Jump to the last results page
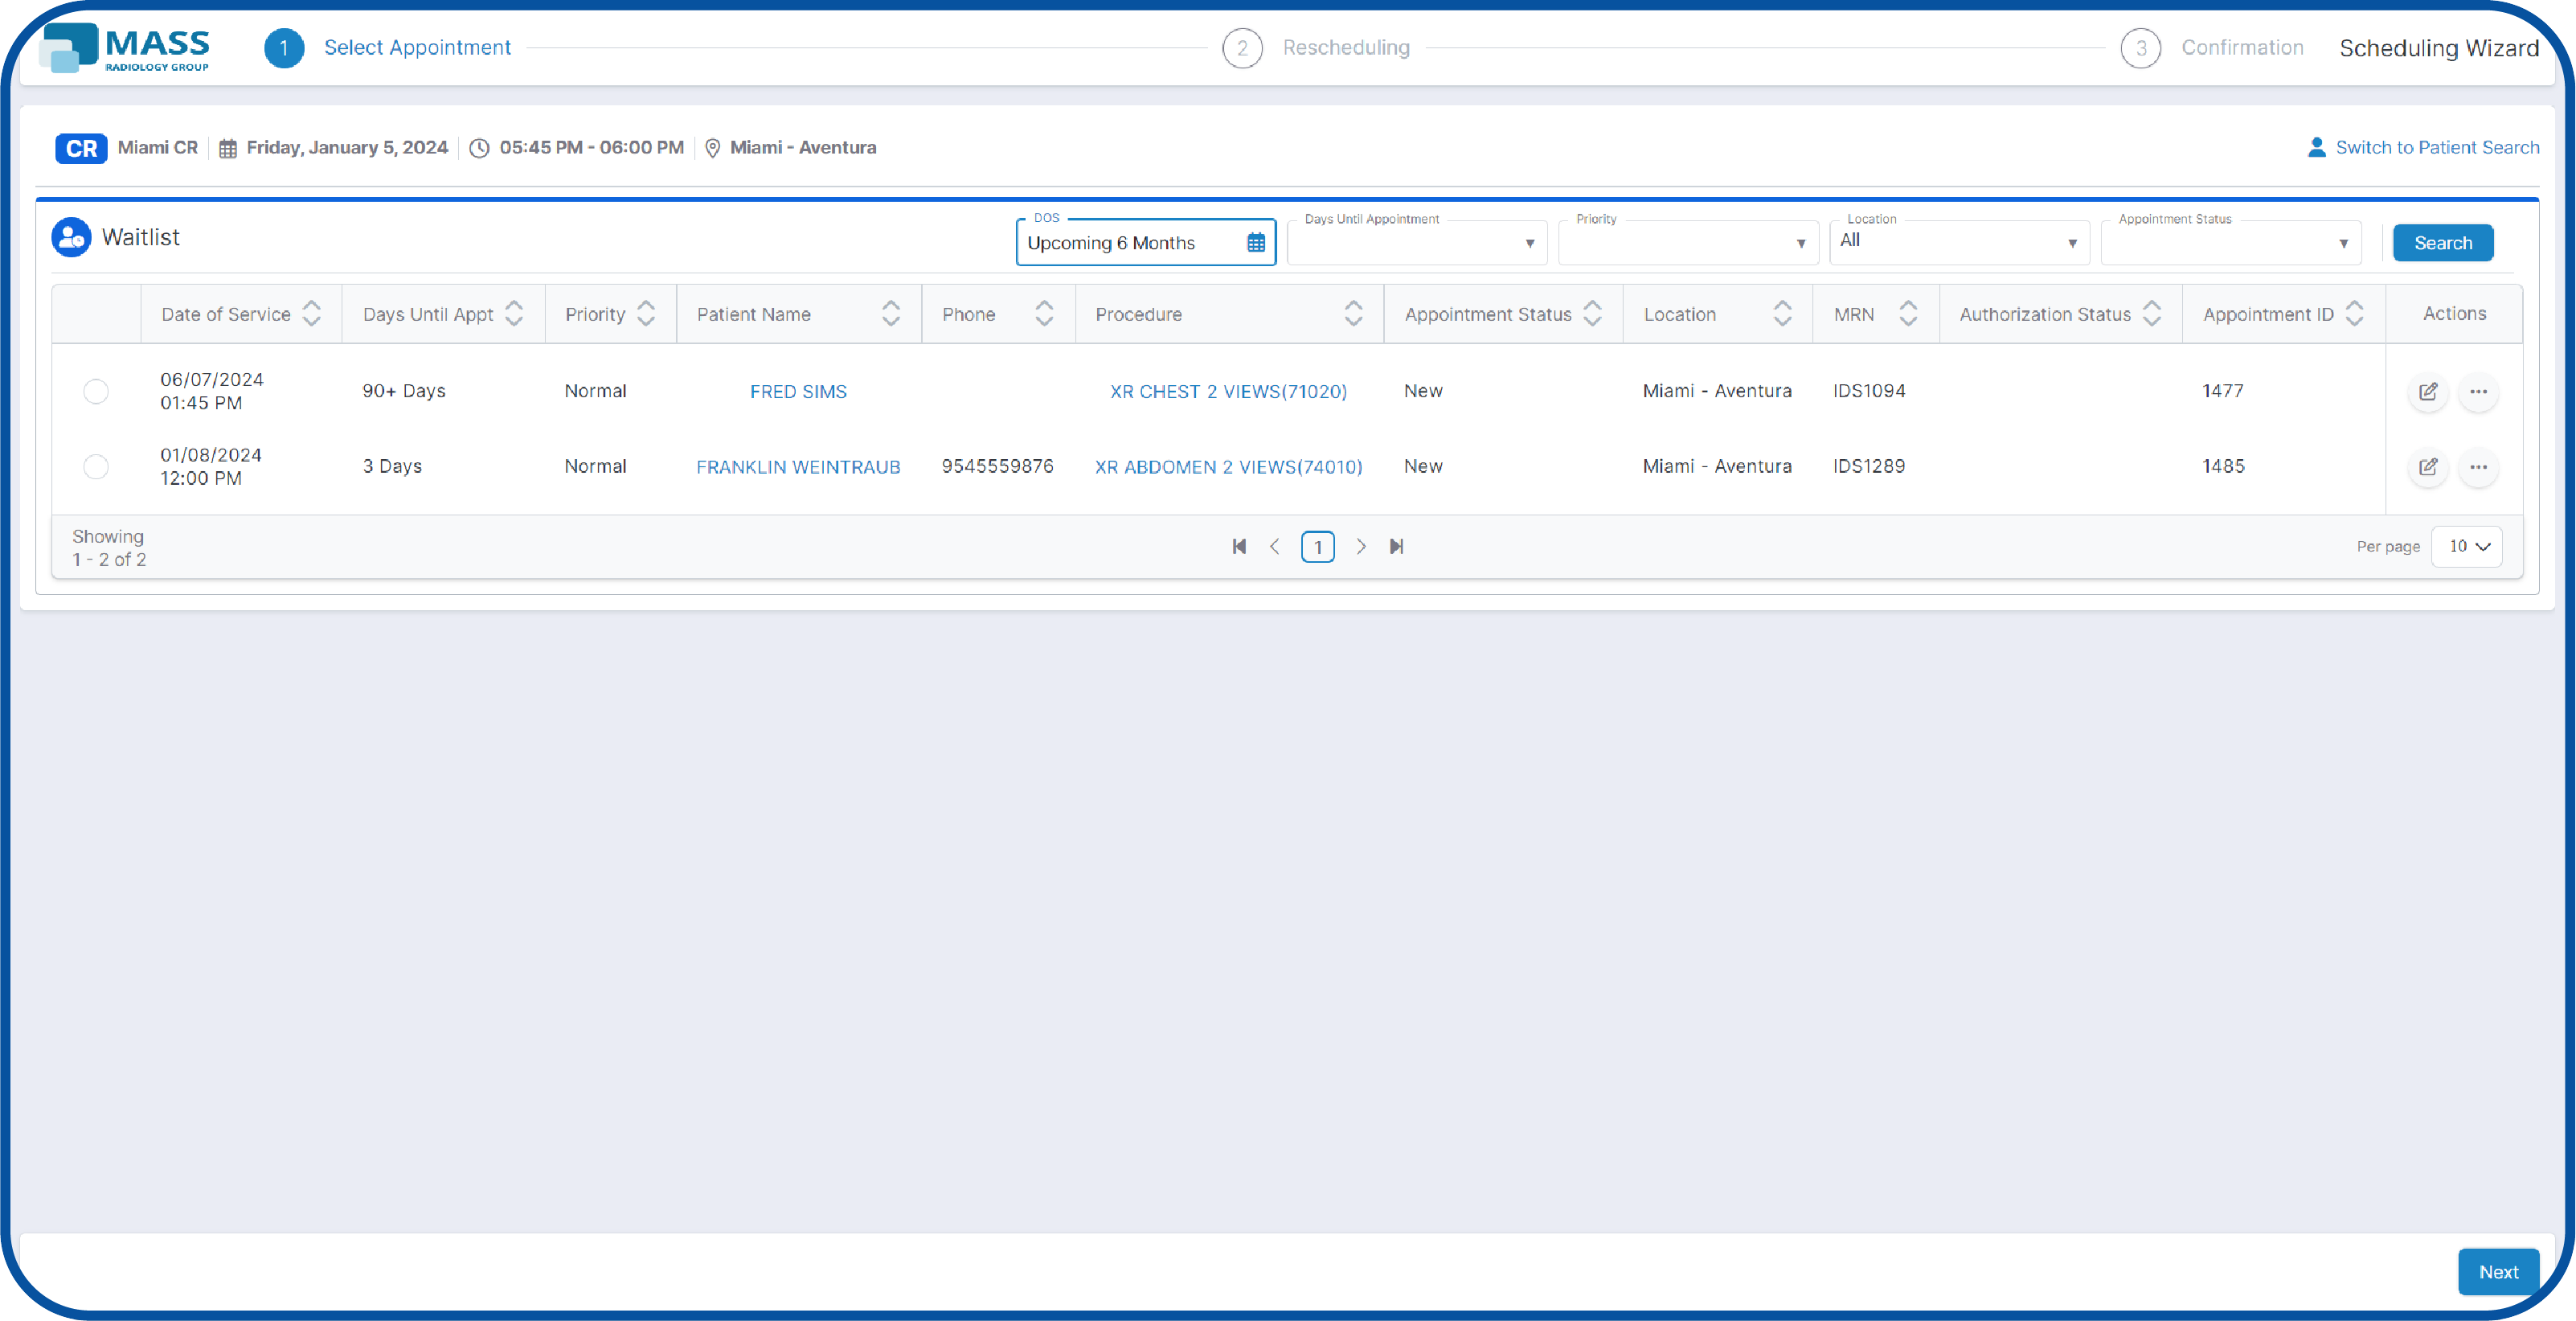The width and height of the screenshot is (2576, 1321). tap(1397, 546)
